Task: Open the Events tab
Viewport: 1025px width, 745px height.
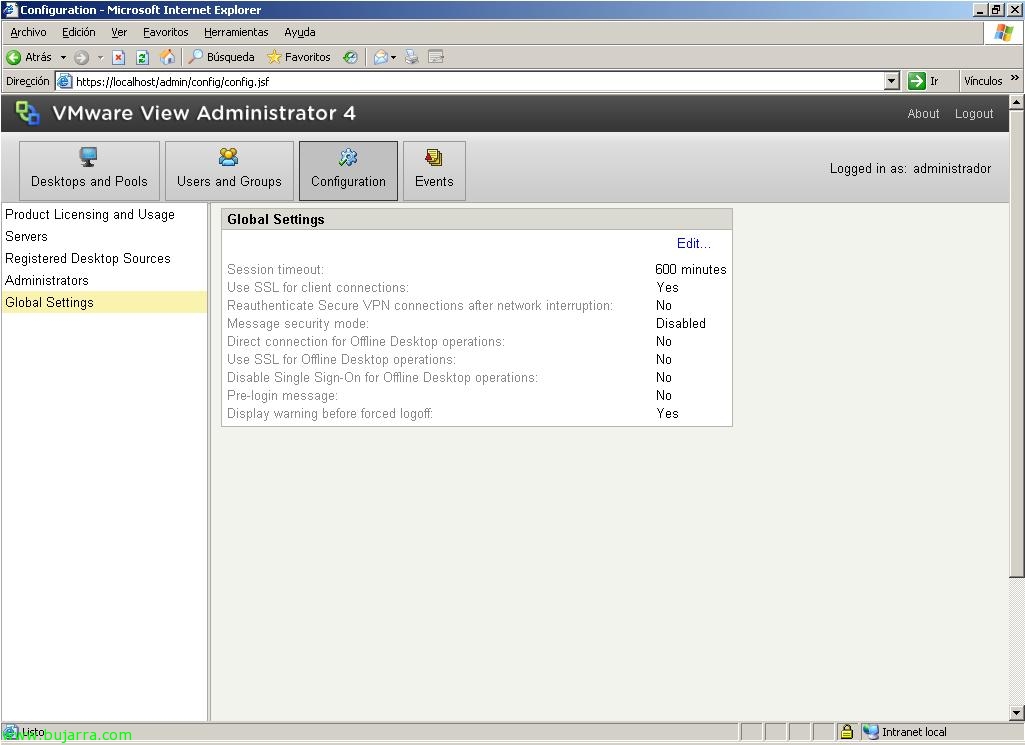Action: 434,171
